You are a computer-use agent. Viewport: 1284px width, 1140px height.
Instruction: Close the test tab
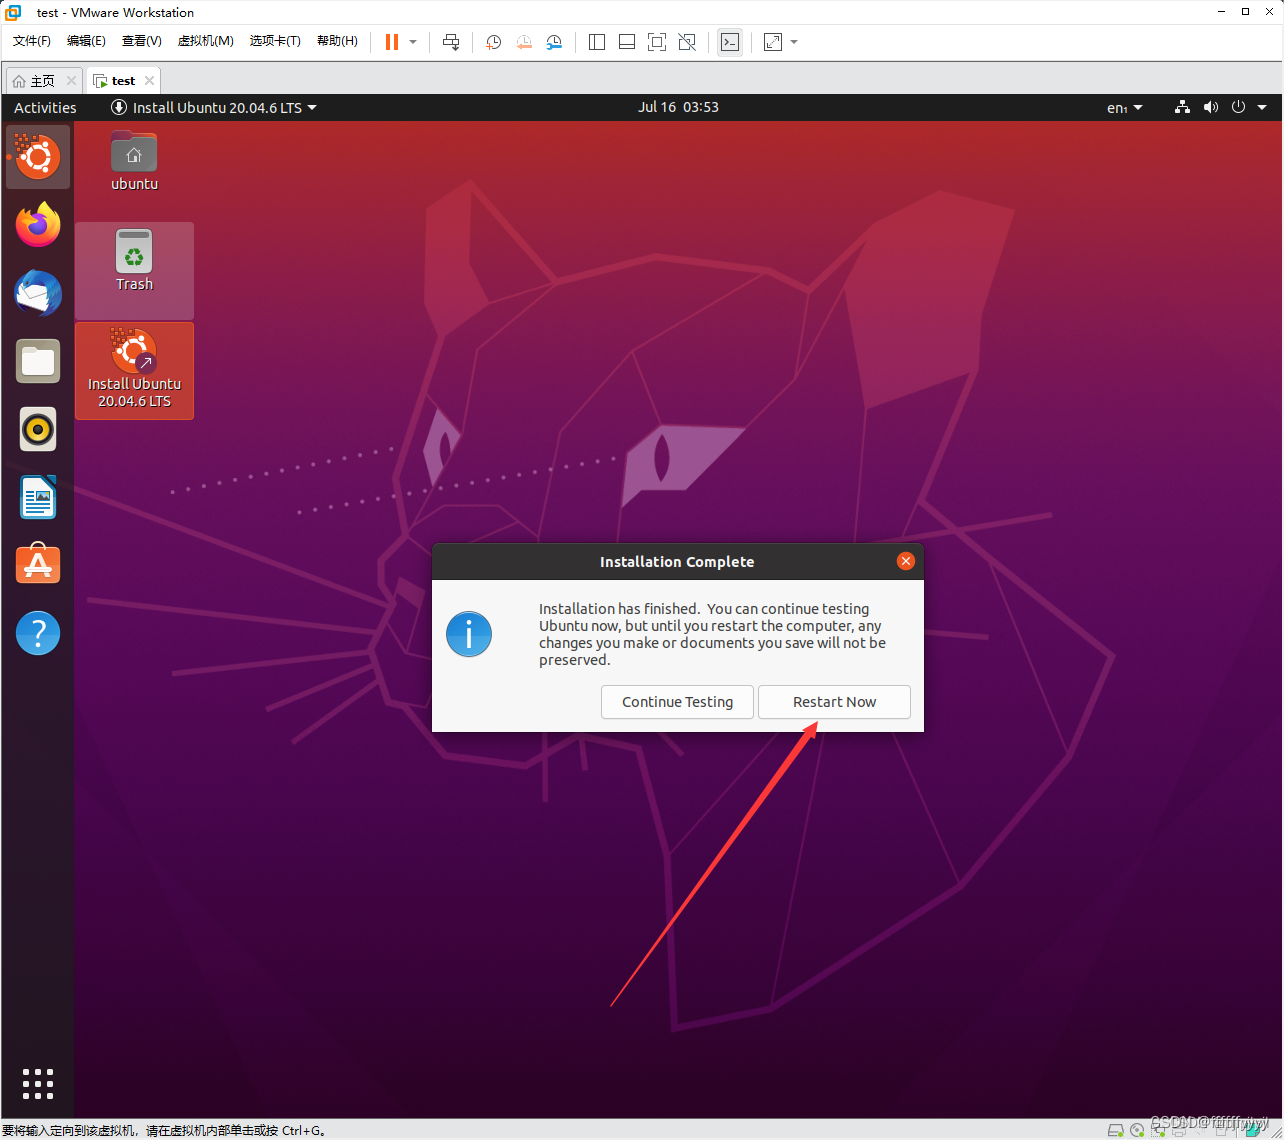pos(149,81)
